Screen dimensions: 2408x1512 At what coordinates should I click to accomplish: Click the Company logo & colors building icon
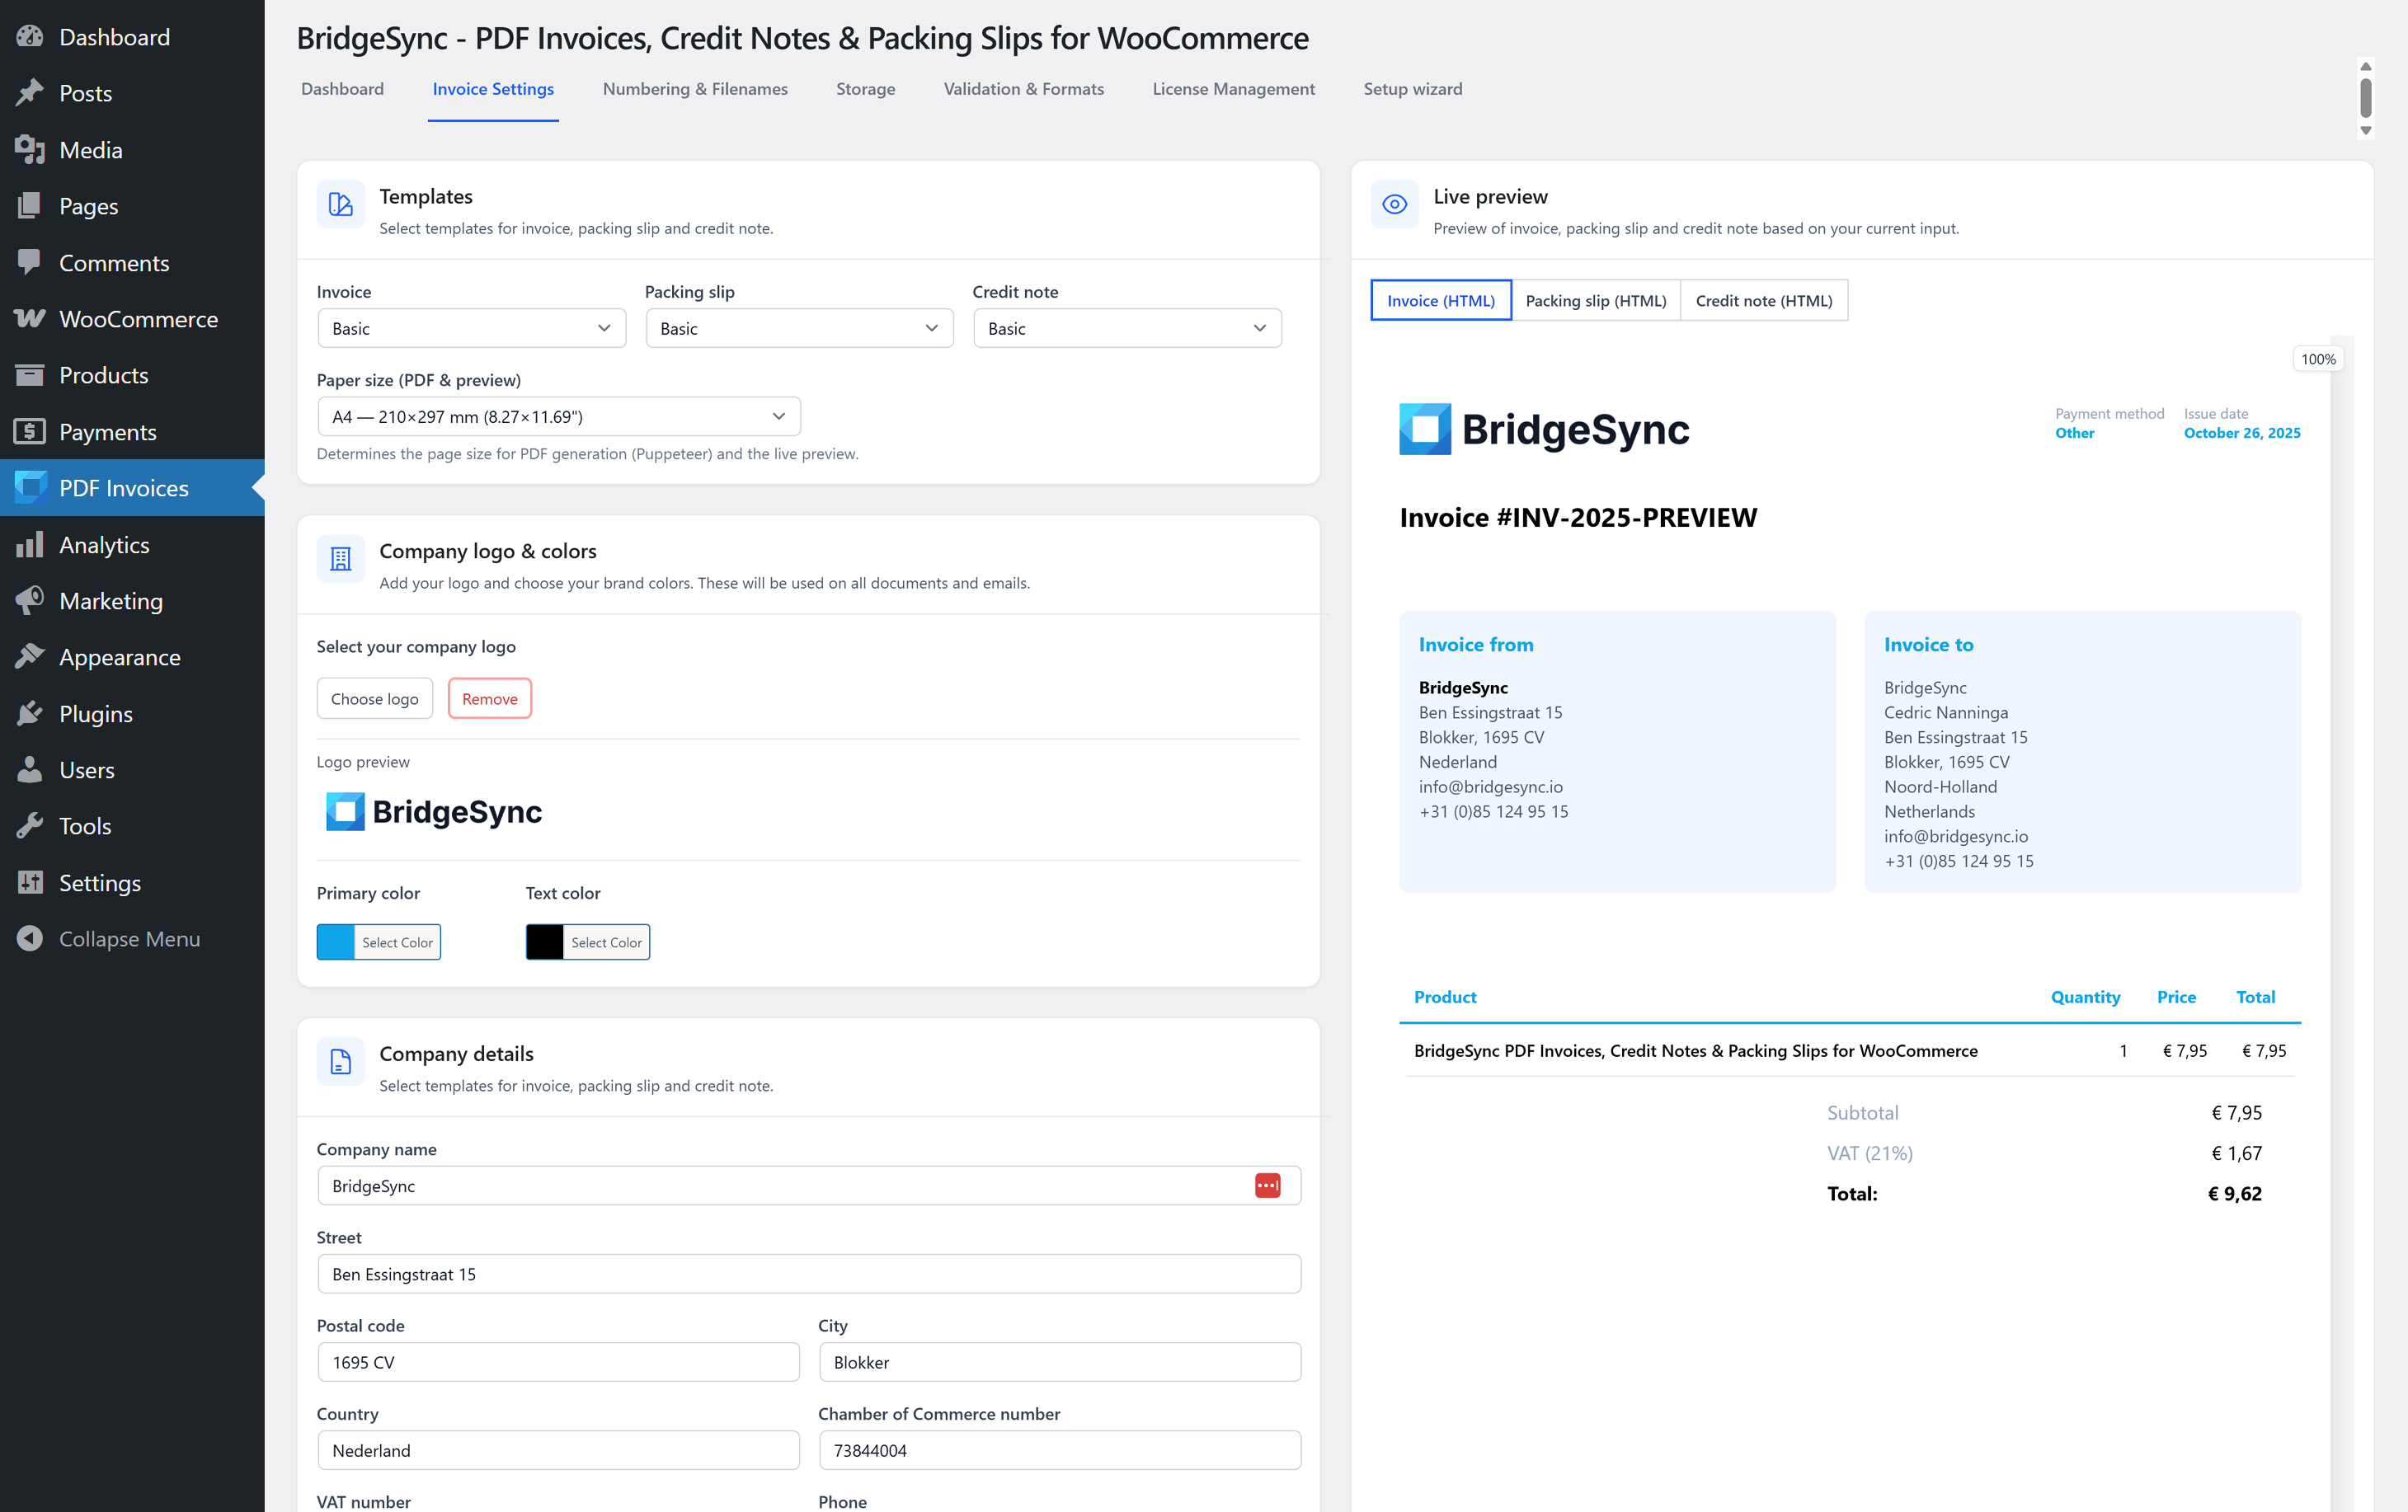(341, 559)
